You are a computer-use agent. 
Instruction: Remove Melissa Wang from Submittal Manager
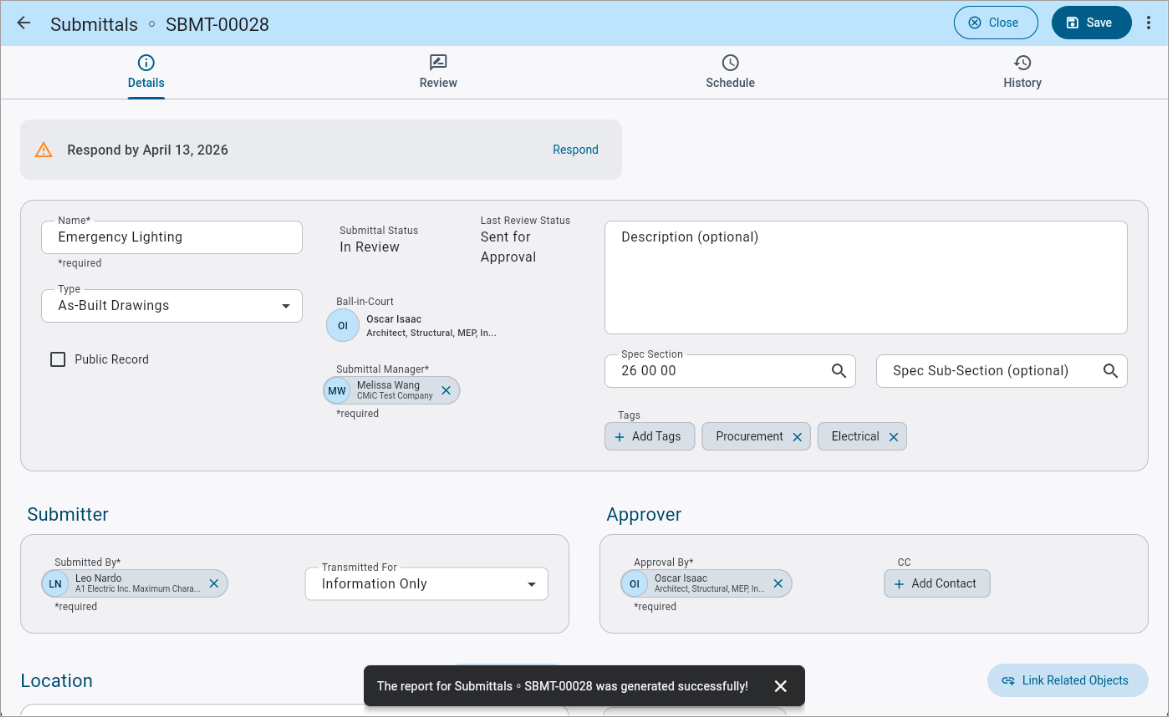pyautogui.click(x=446, y=391)
